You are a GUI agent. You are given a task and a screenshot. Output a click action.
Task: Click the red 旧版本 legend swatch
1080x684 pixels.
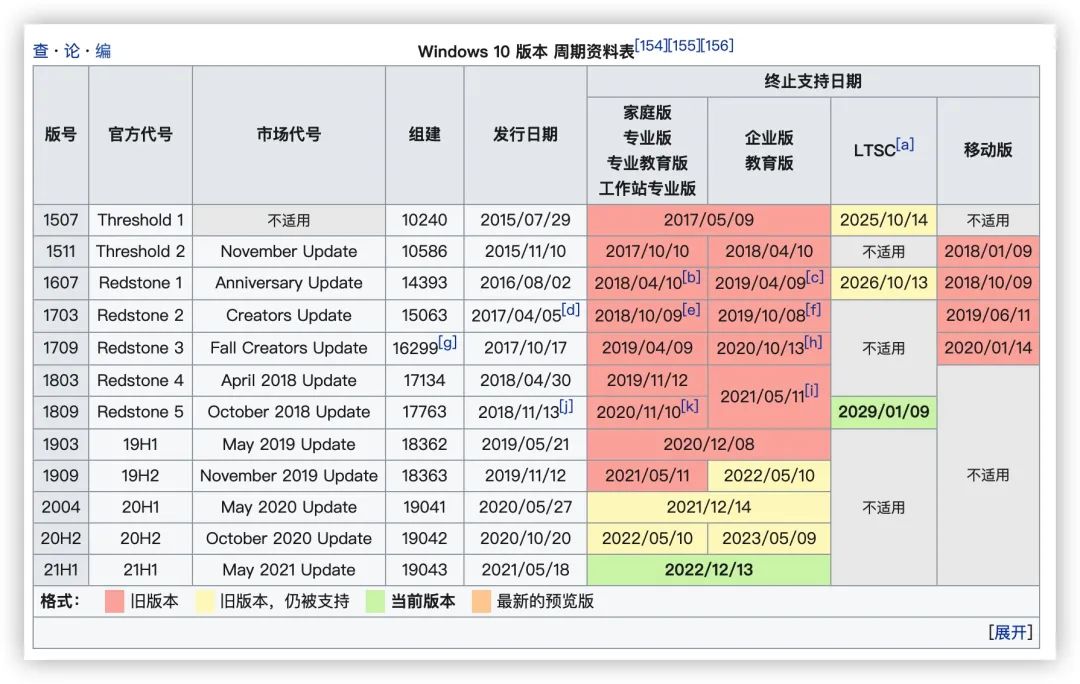point(114,601)
